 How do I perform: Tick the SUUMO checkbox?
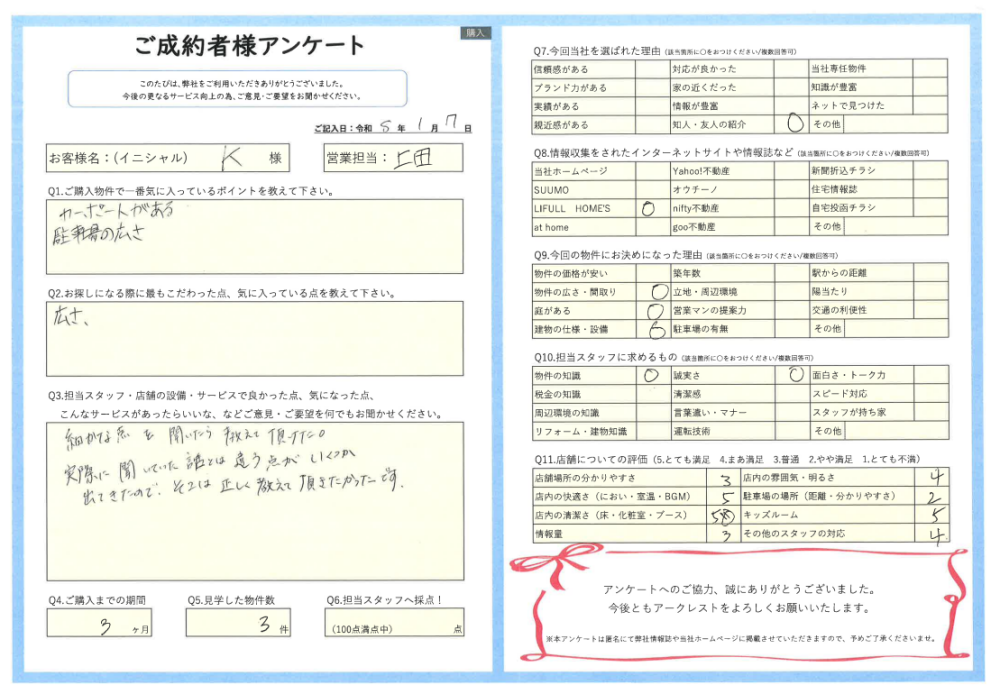pyautogui.click(x=651, y=189)
